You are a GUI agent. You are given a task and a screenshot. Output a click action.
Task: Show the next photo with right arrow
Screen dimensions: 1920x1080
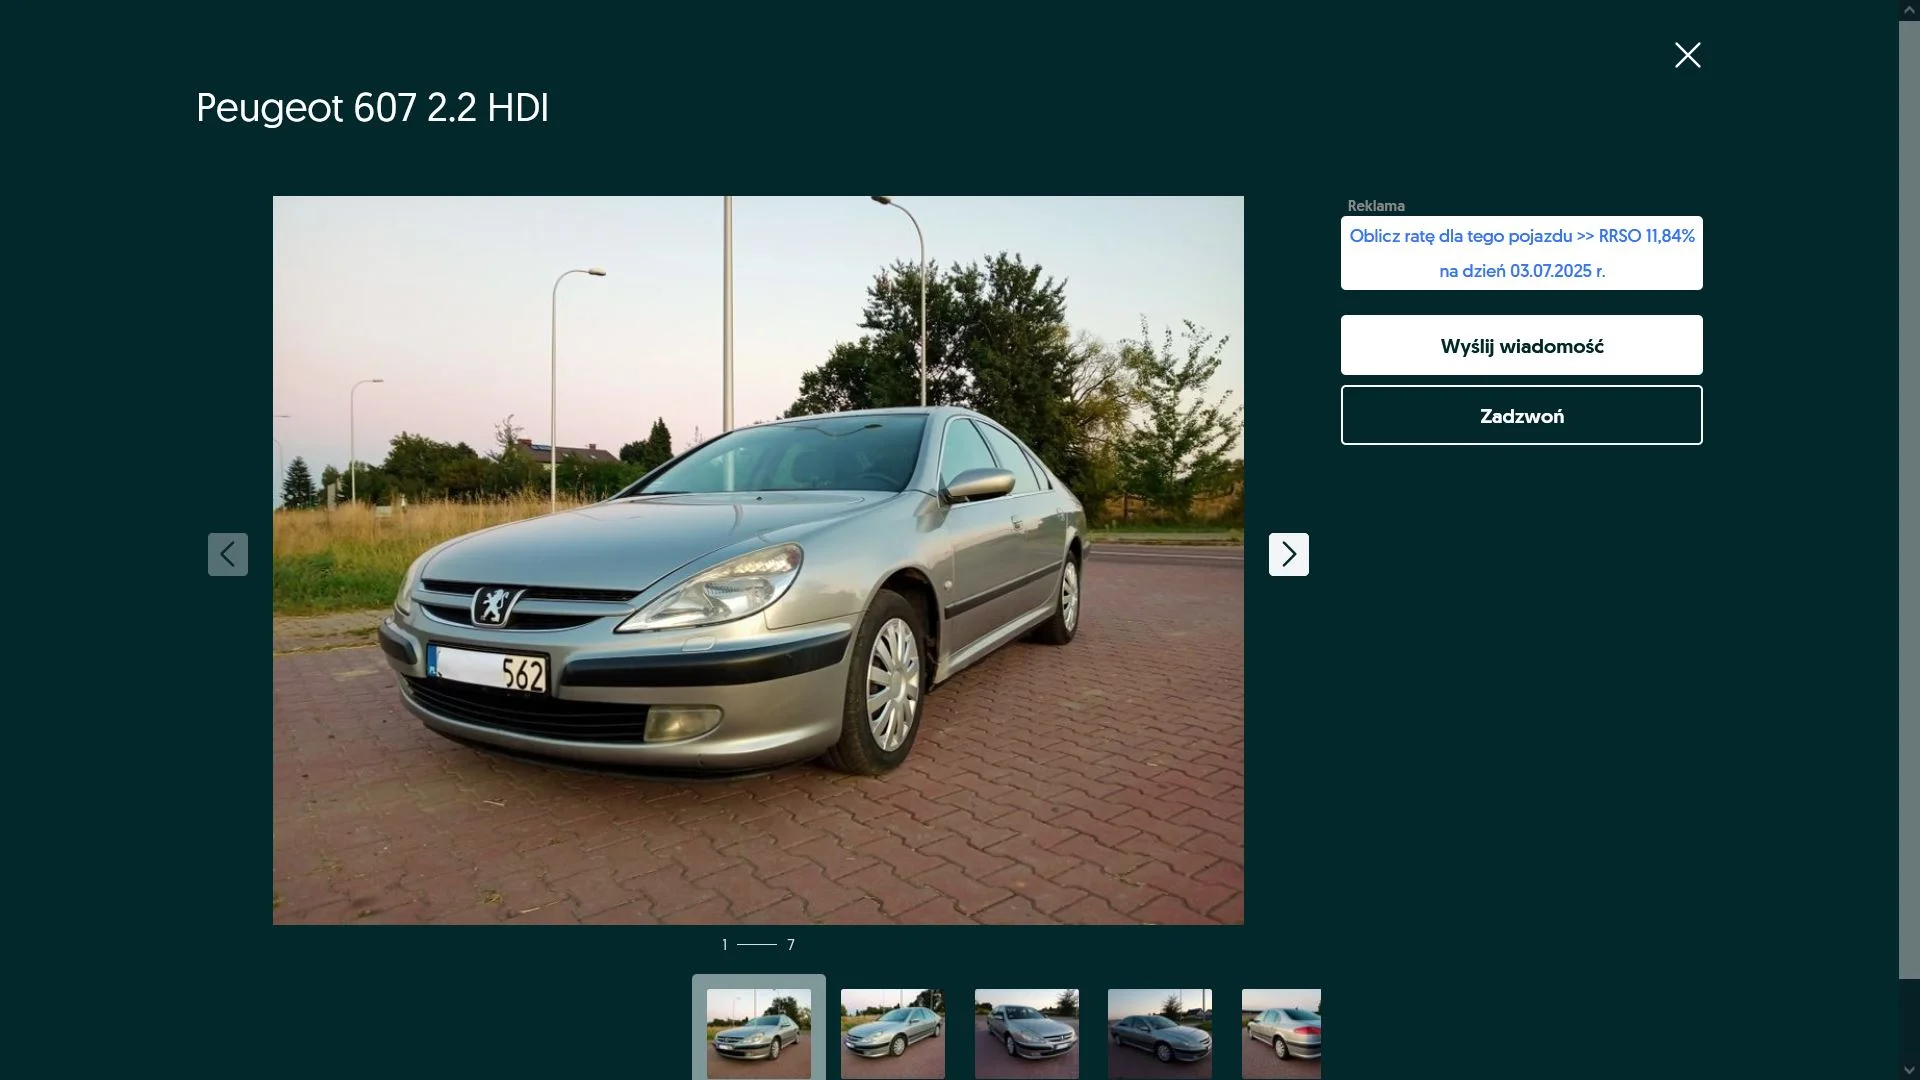click(1288, 554)
